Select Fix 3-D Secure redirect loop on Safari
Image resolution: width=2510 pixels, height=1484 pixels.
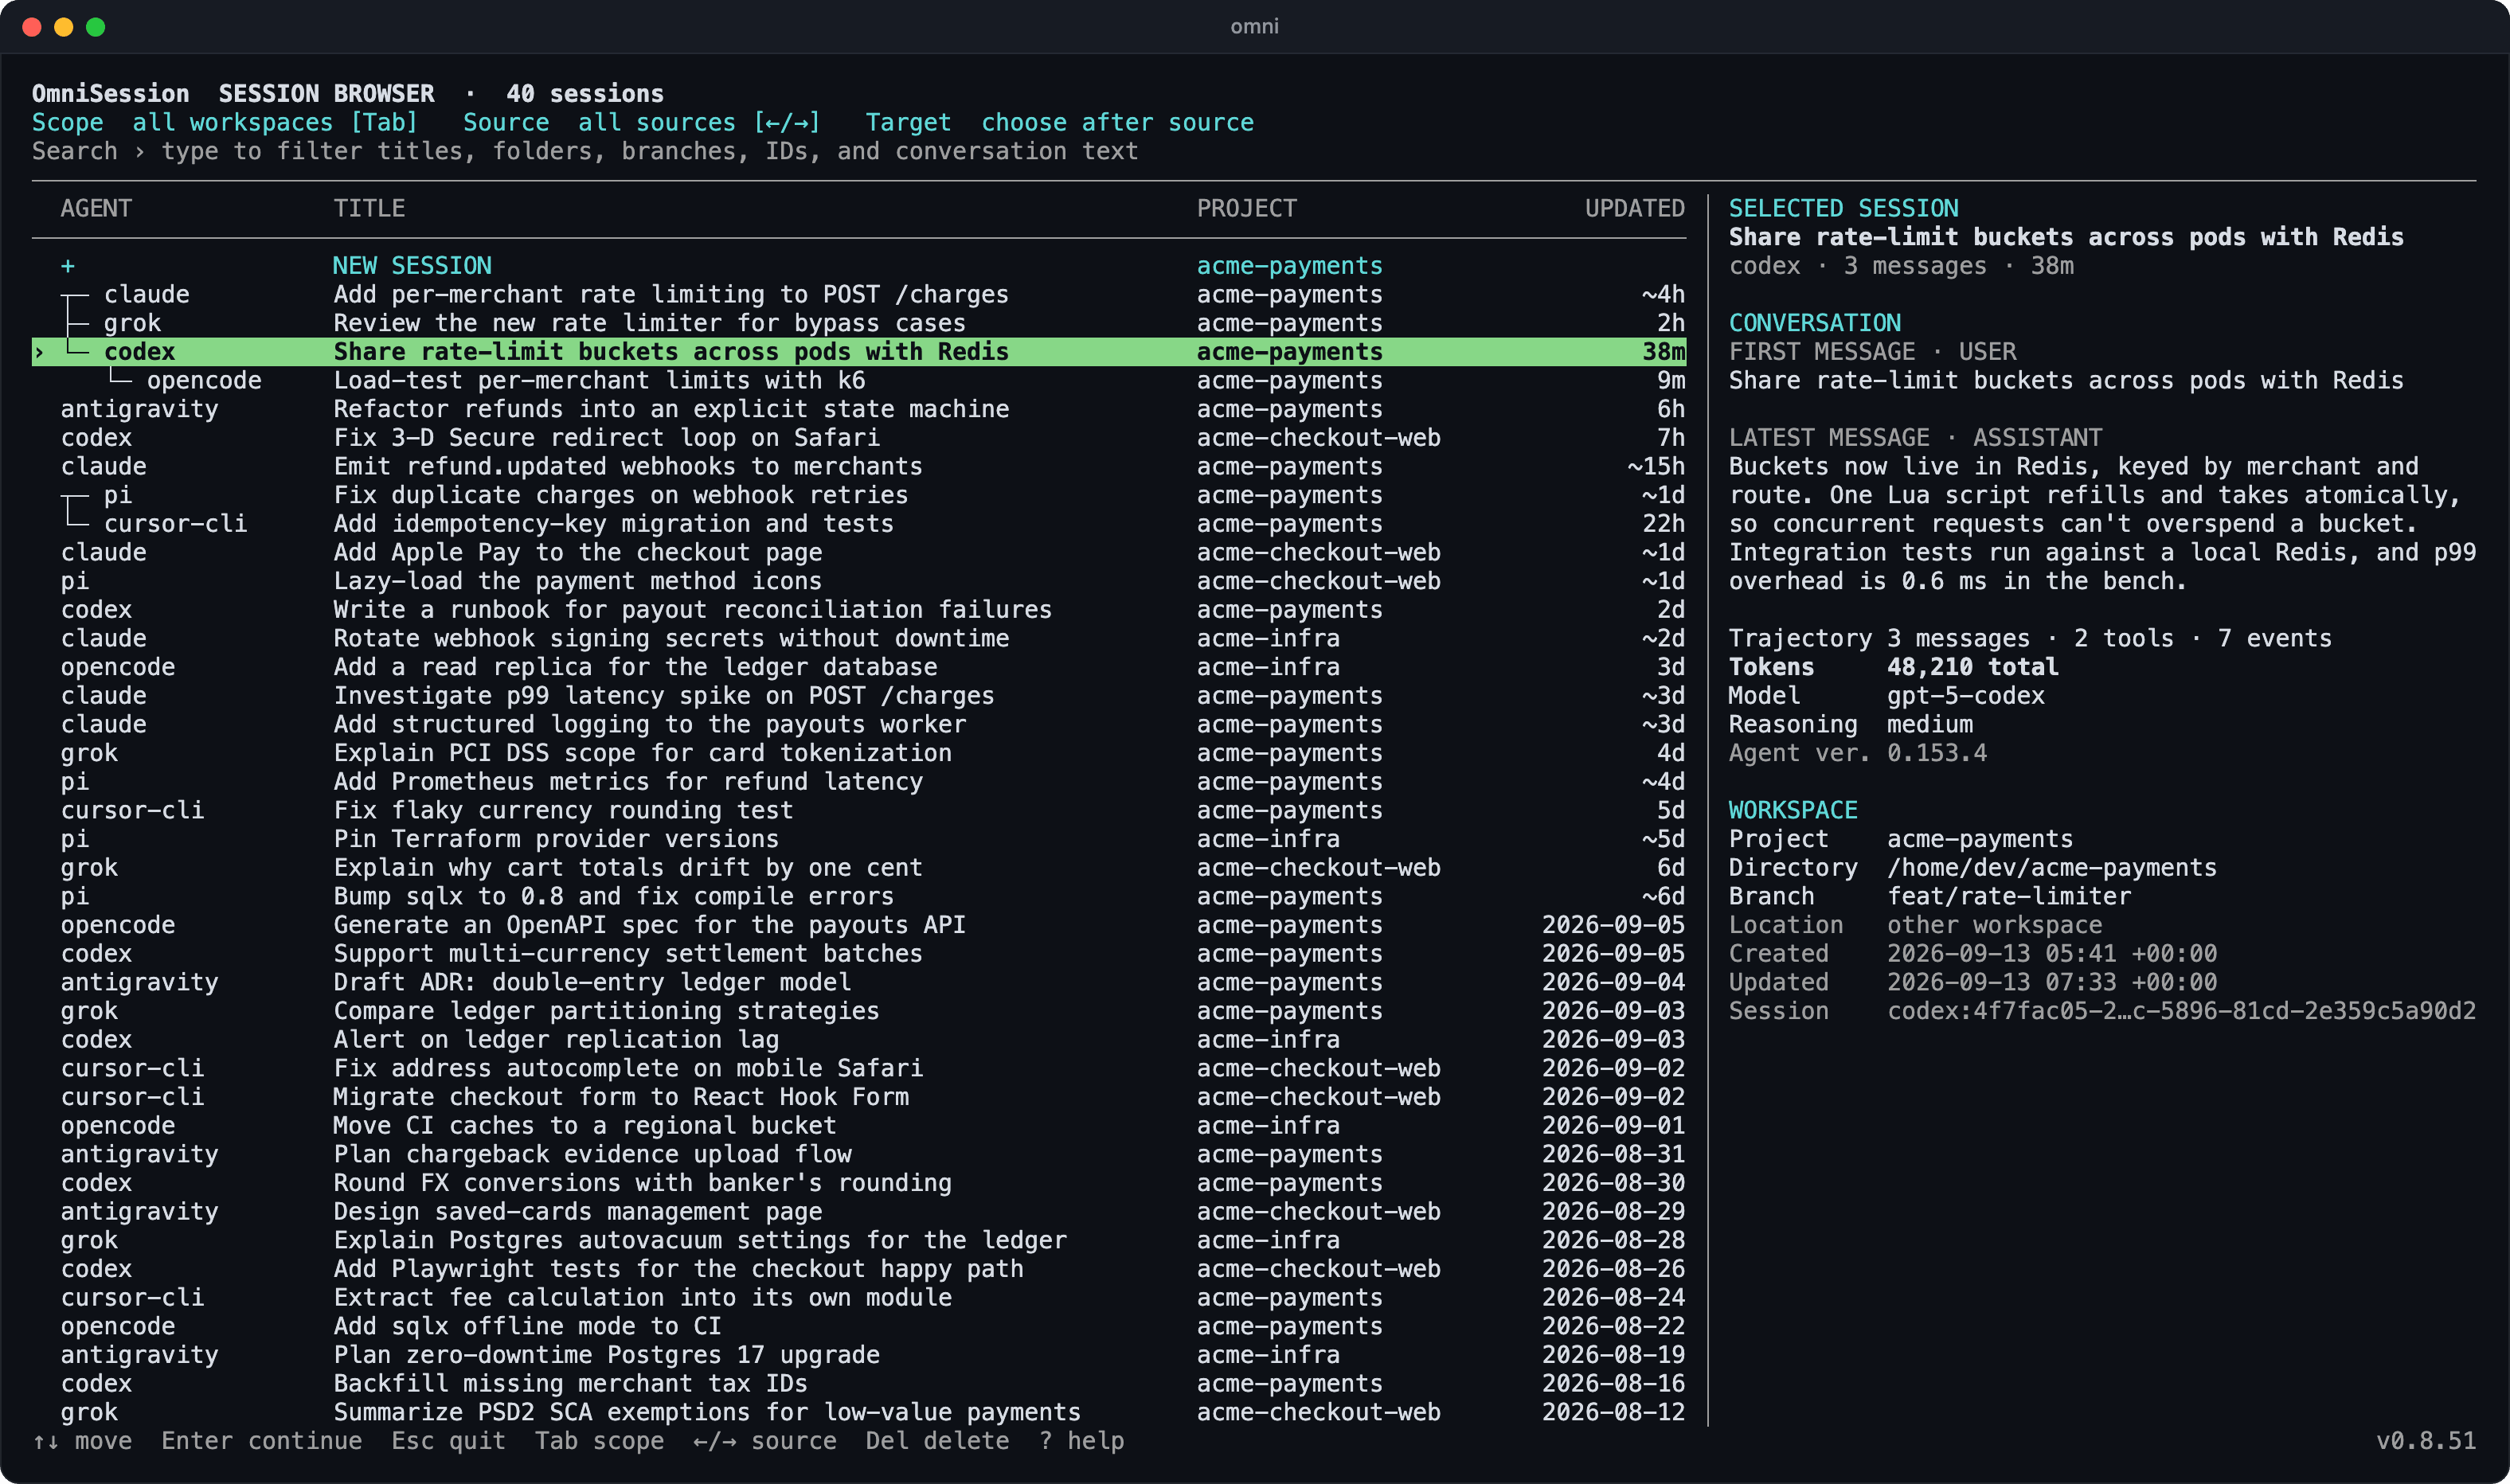click(859, 438)
